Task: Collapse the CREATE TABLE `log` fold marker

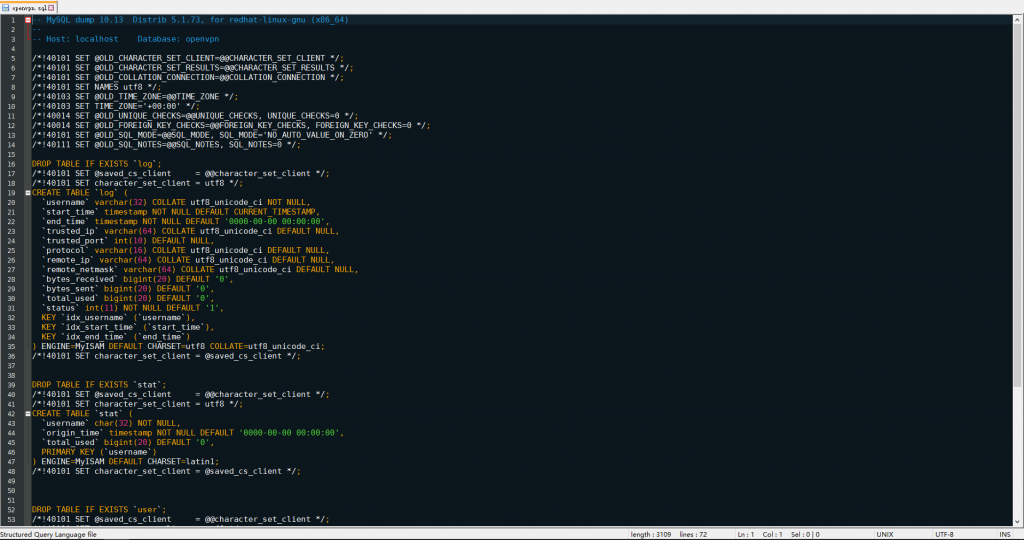Action: pos(28,192)
